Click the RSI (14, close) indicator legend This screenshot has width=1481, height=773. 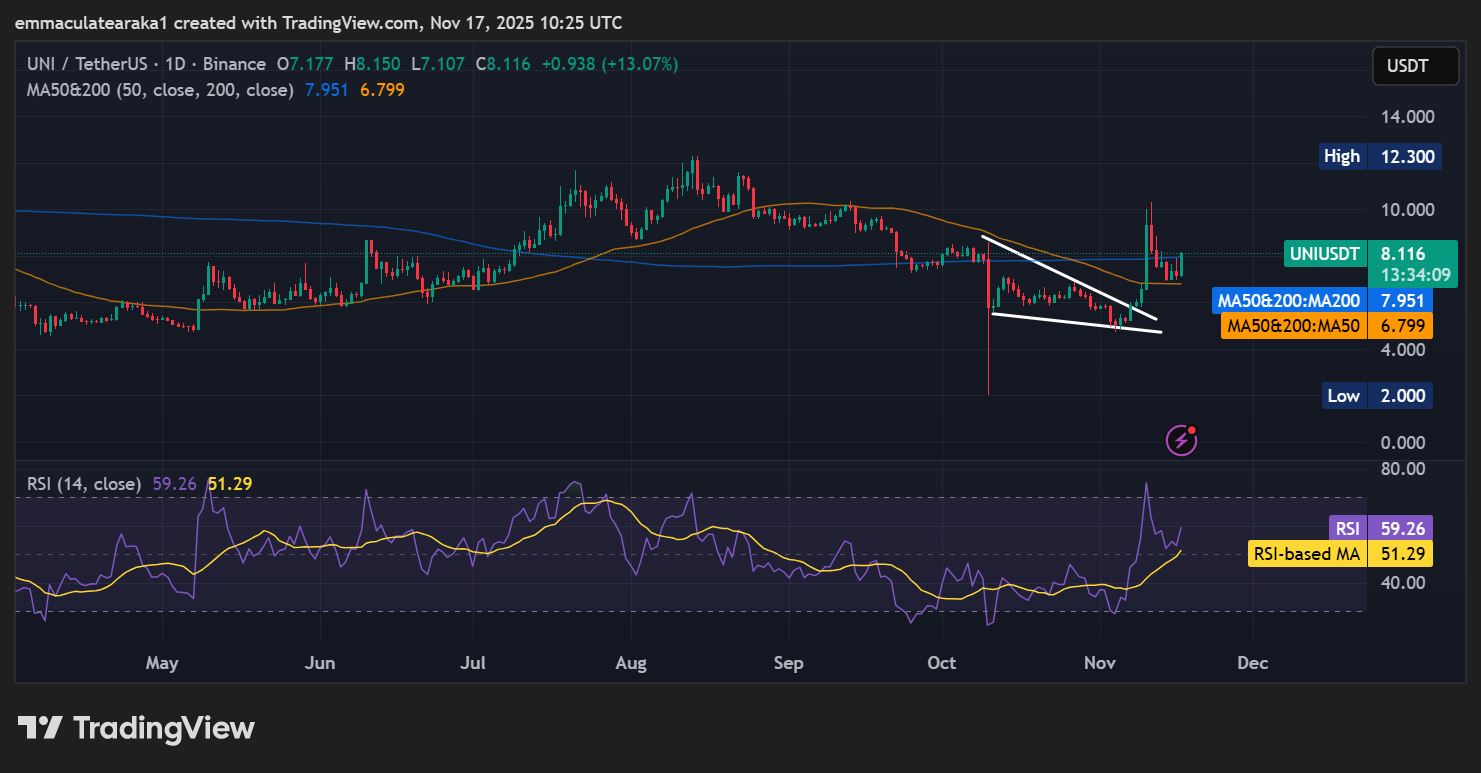point(84,484)
